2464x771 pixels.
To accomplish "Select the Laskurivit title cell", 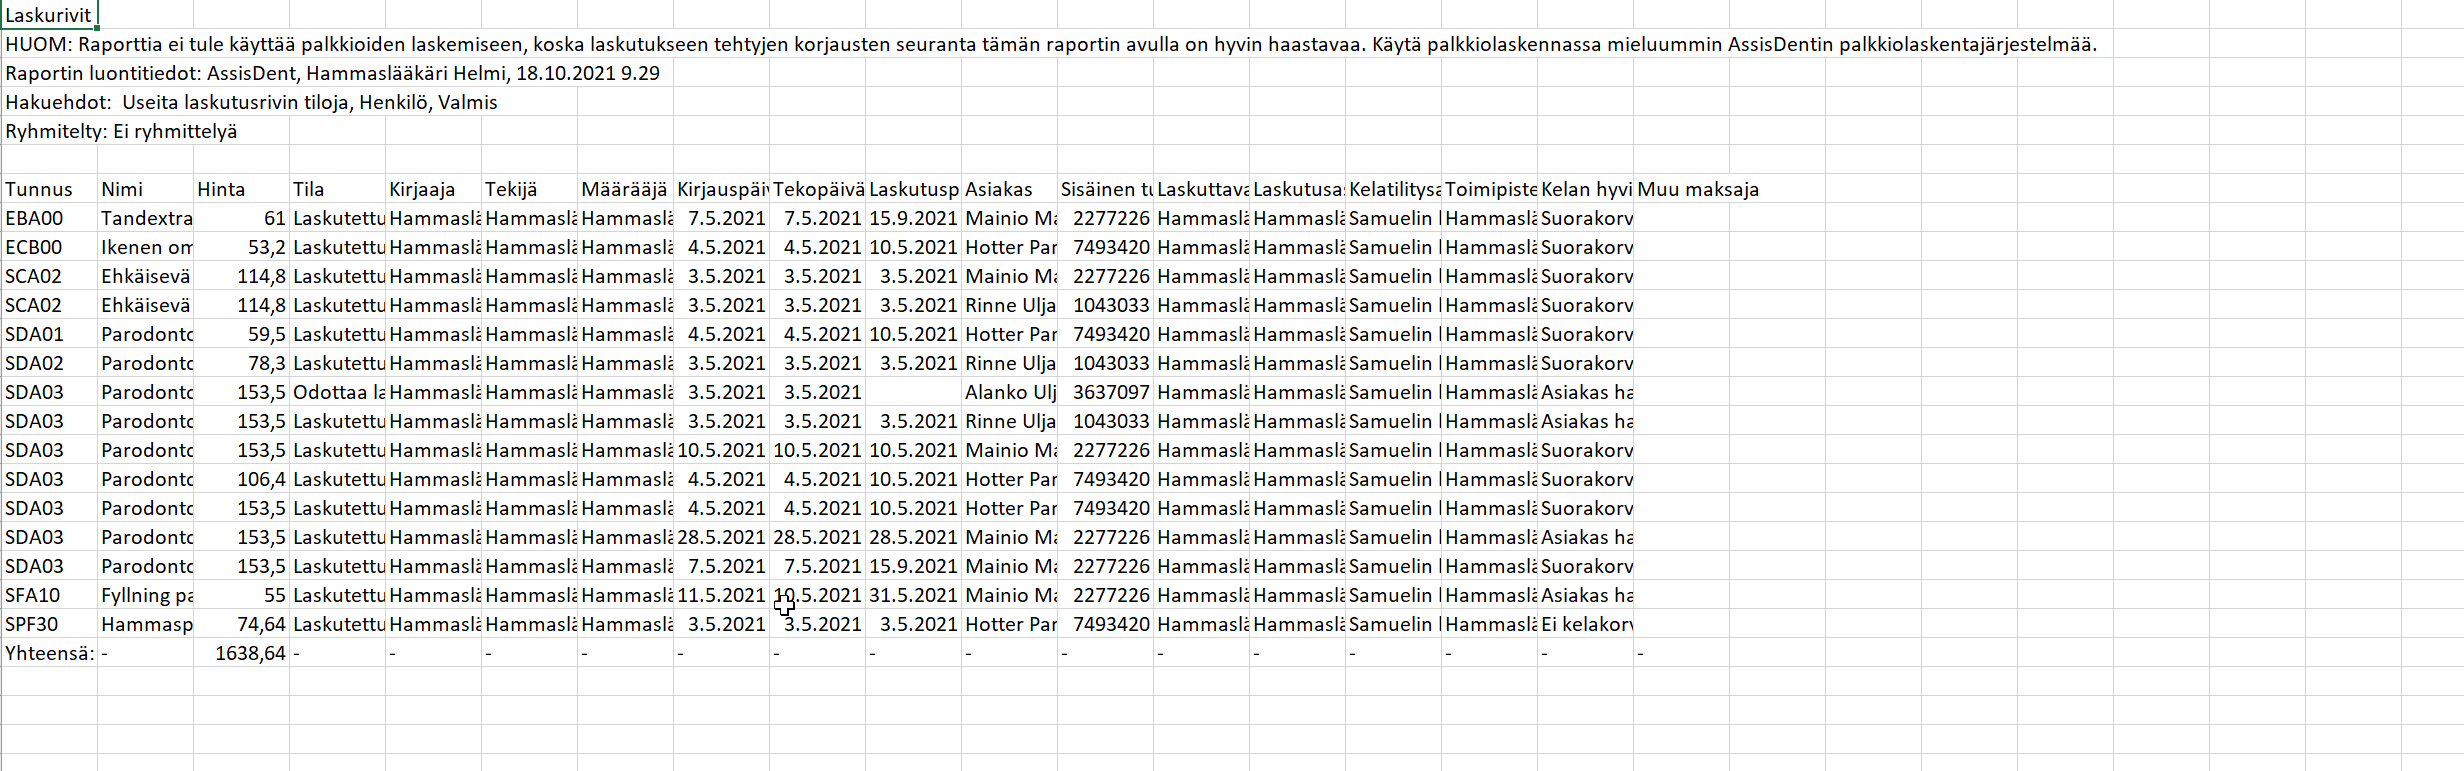I will [x=49, y=15].
